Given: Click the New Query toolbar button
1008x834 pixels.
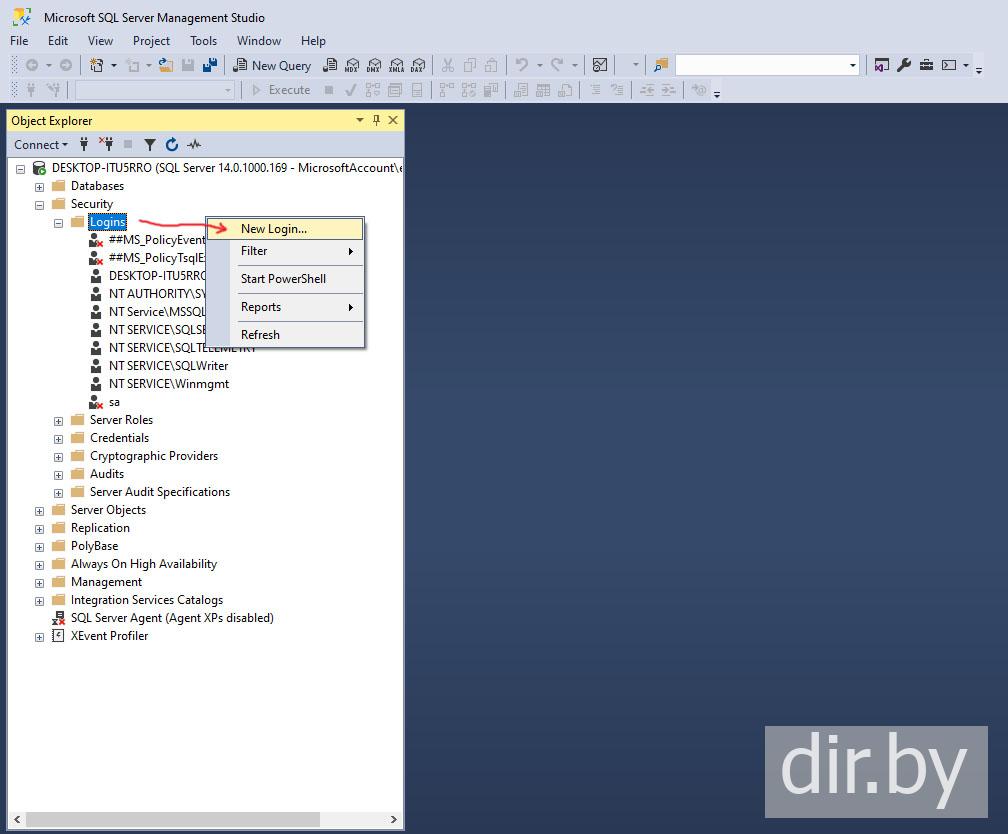Looking at the screenshot, I should tap(272, 65).
